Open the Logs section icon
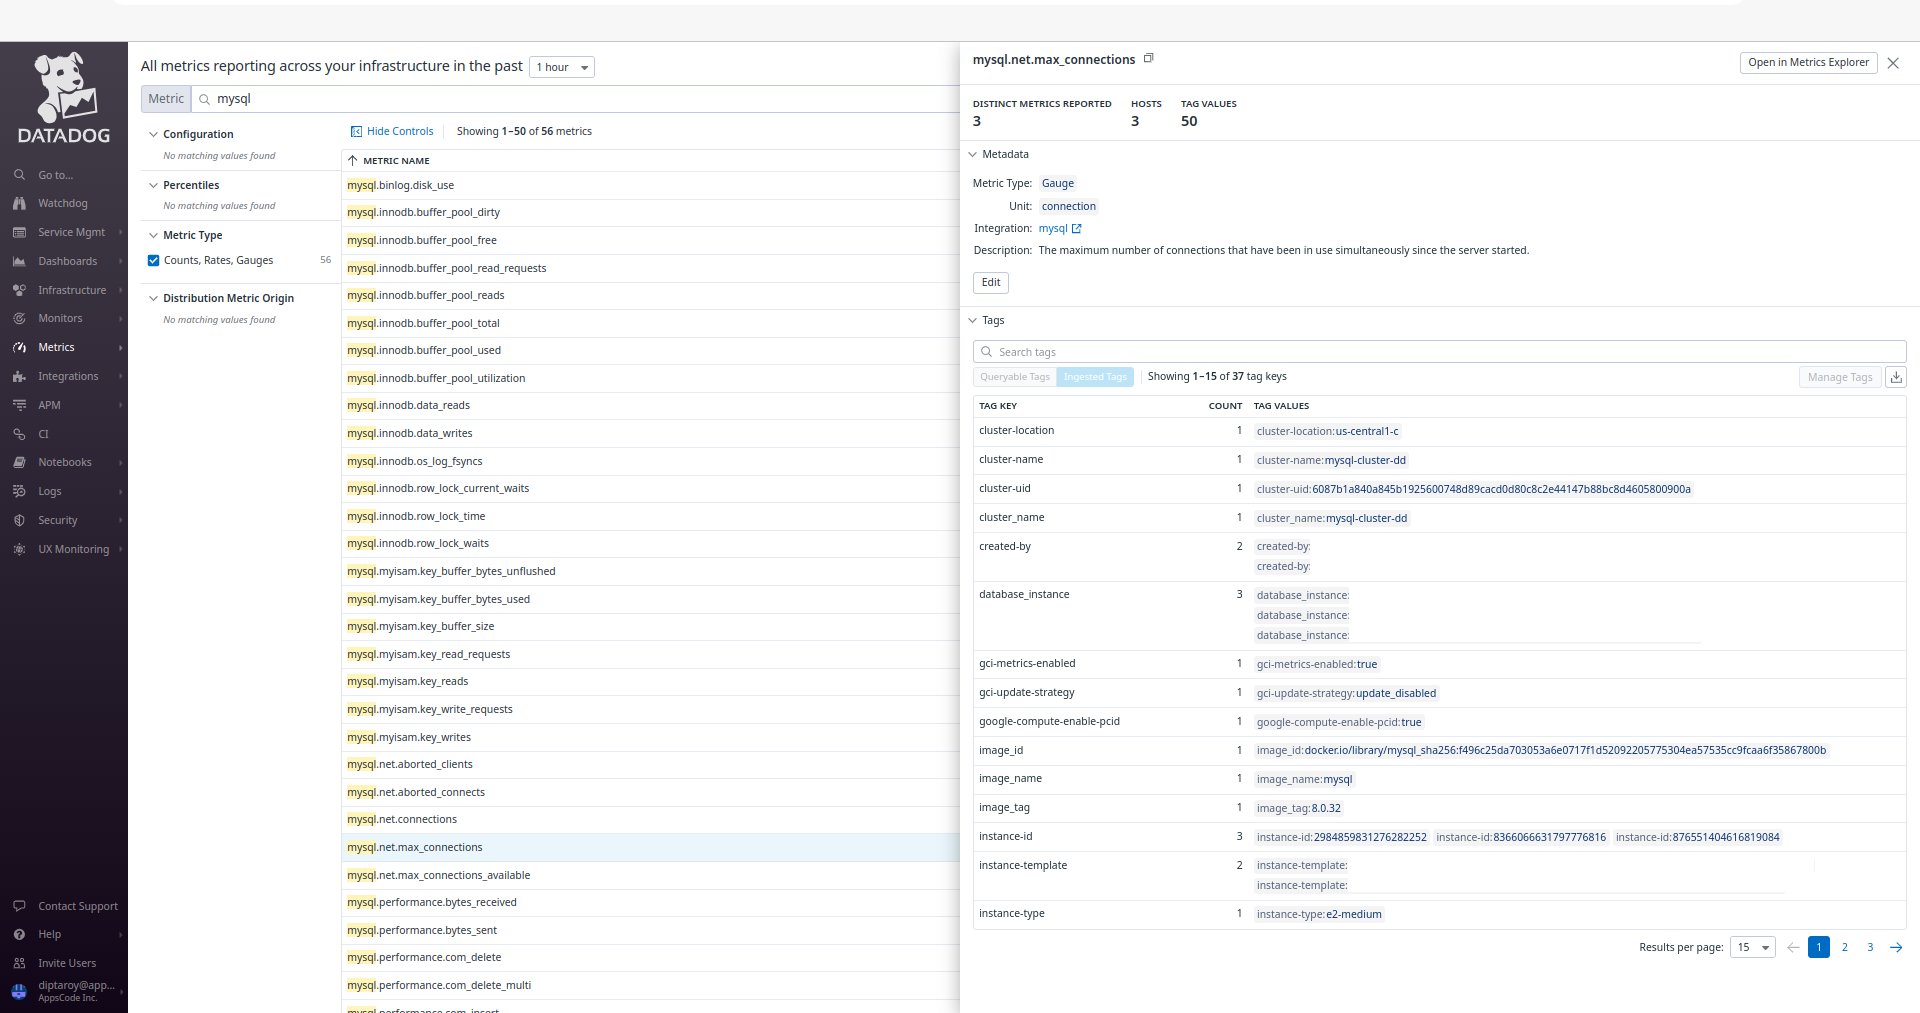Screen dimensions: 1920x1013 tap(20, 491)
